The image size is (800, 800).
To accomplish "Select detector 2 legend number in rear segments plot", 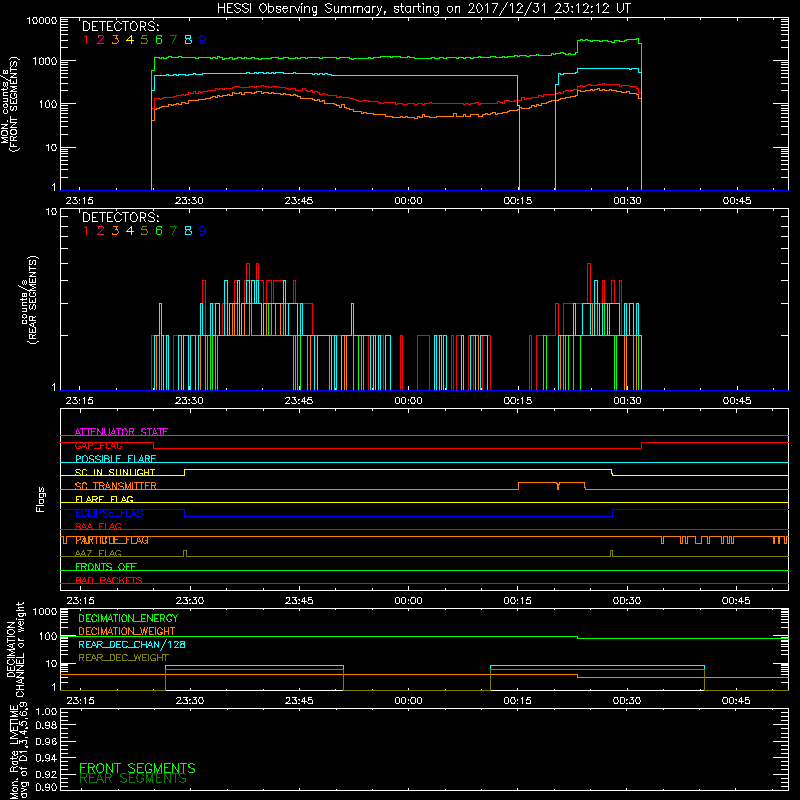I will point(101,231).
